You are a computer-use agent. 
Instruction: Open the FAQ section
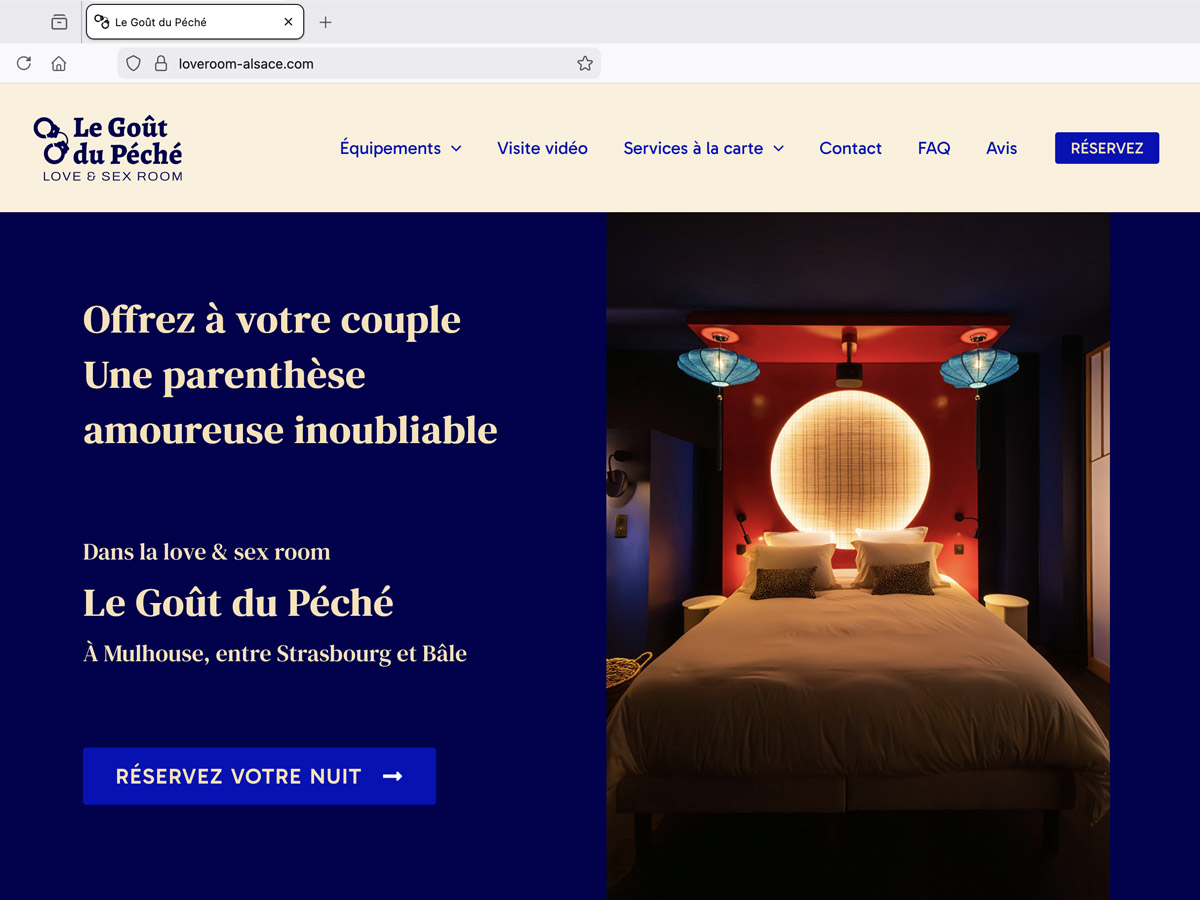[x=934, y=148]
